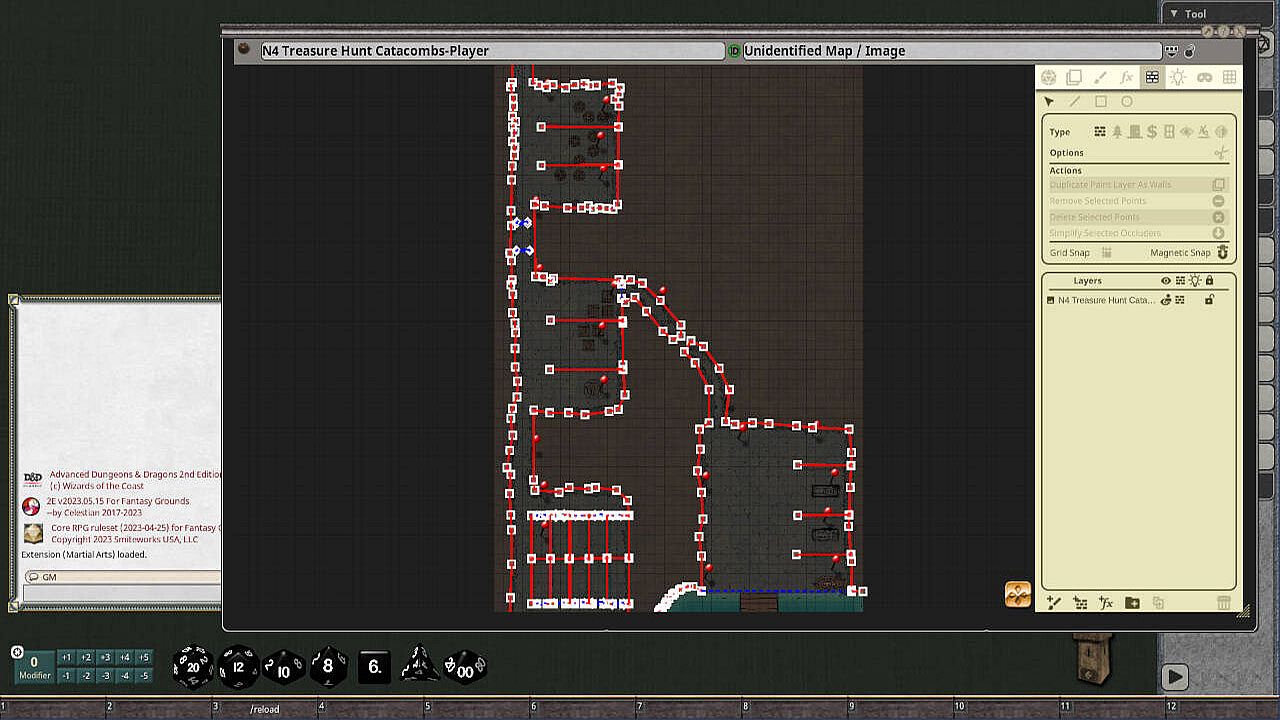Toggle layer visibility eye in Layers header
The image size is (1280, 720).
[1165, 281]
